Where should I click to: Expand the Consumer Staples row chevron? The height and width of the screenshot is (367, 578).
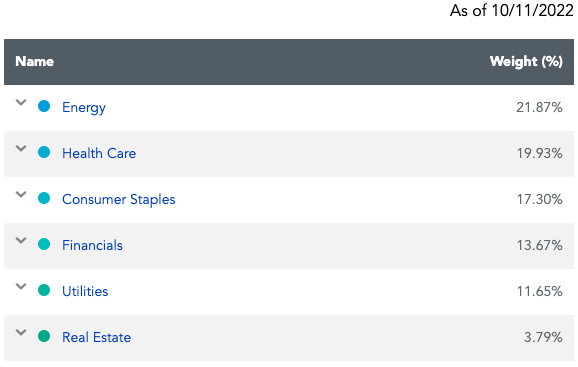pos(21,195)
